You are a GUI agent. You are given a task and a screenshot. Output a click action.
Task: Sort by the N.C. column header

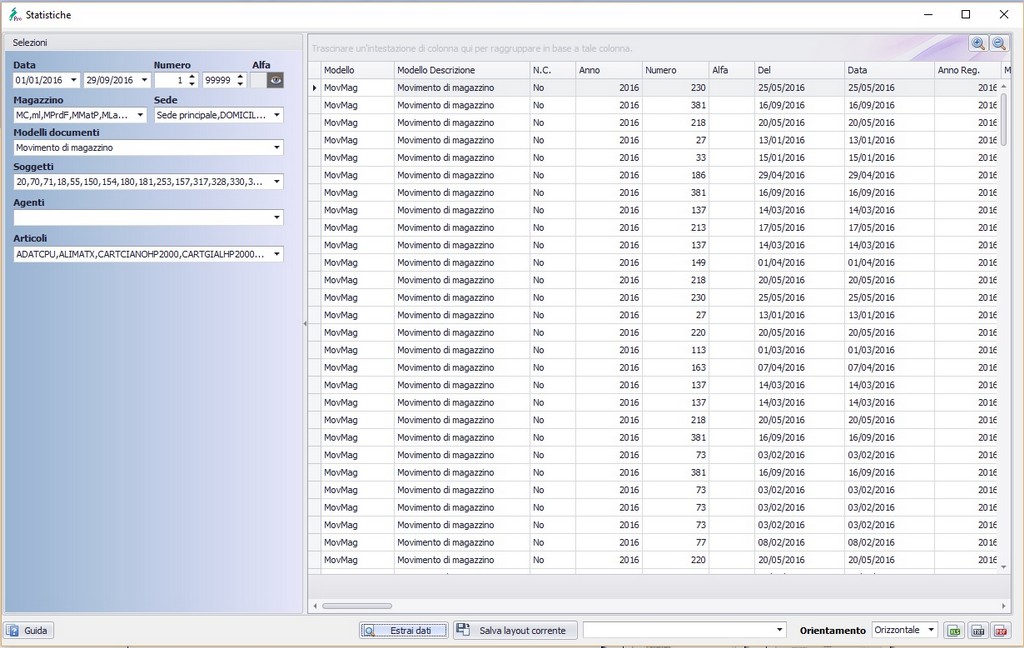point(552,70)
